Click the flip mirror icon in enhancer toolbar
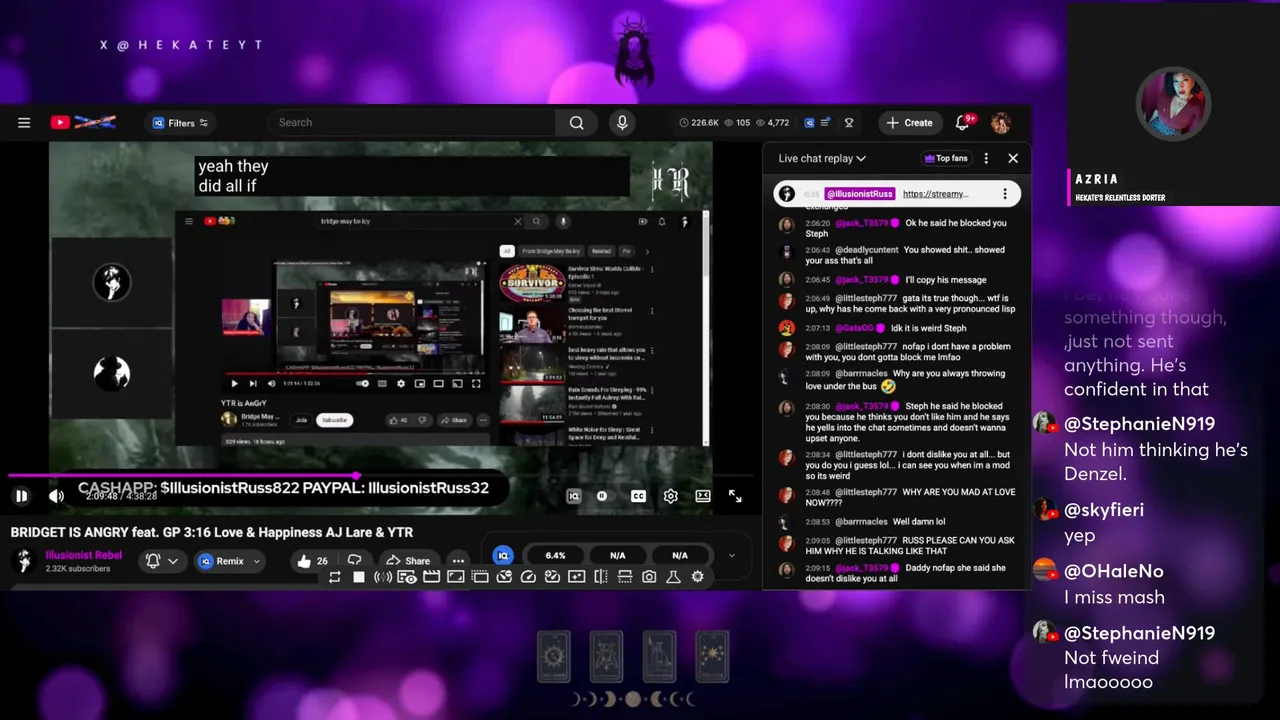This screenshot has height=720, width=1280. click(x=601, y=577)
